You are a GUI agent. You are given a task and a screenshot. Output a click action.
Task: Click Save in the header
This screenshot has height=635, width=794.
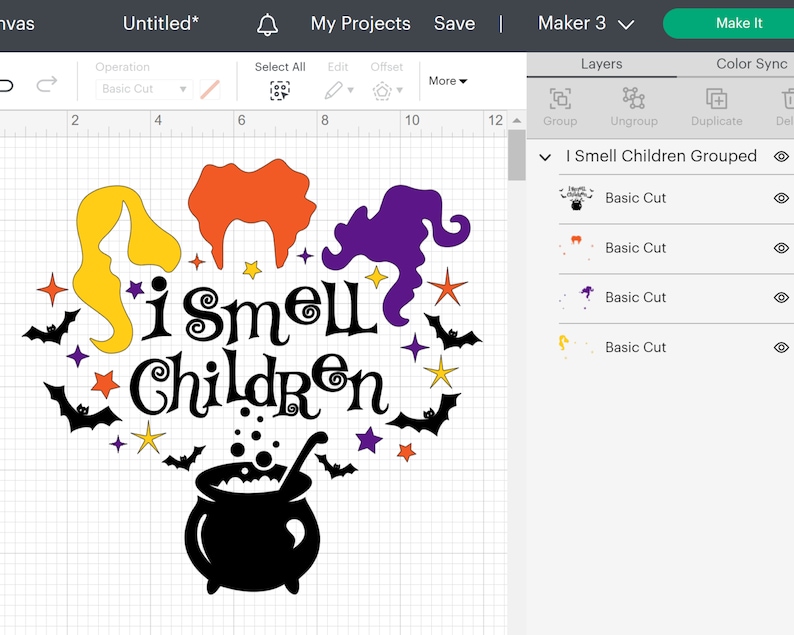(x=454, y=23)
